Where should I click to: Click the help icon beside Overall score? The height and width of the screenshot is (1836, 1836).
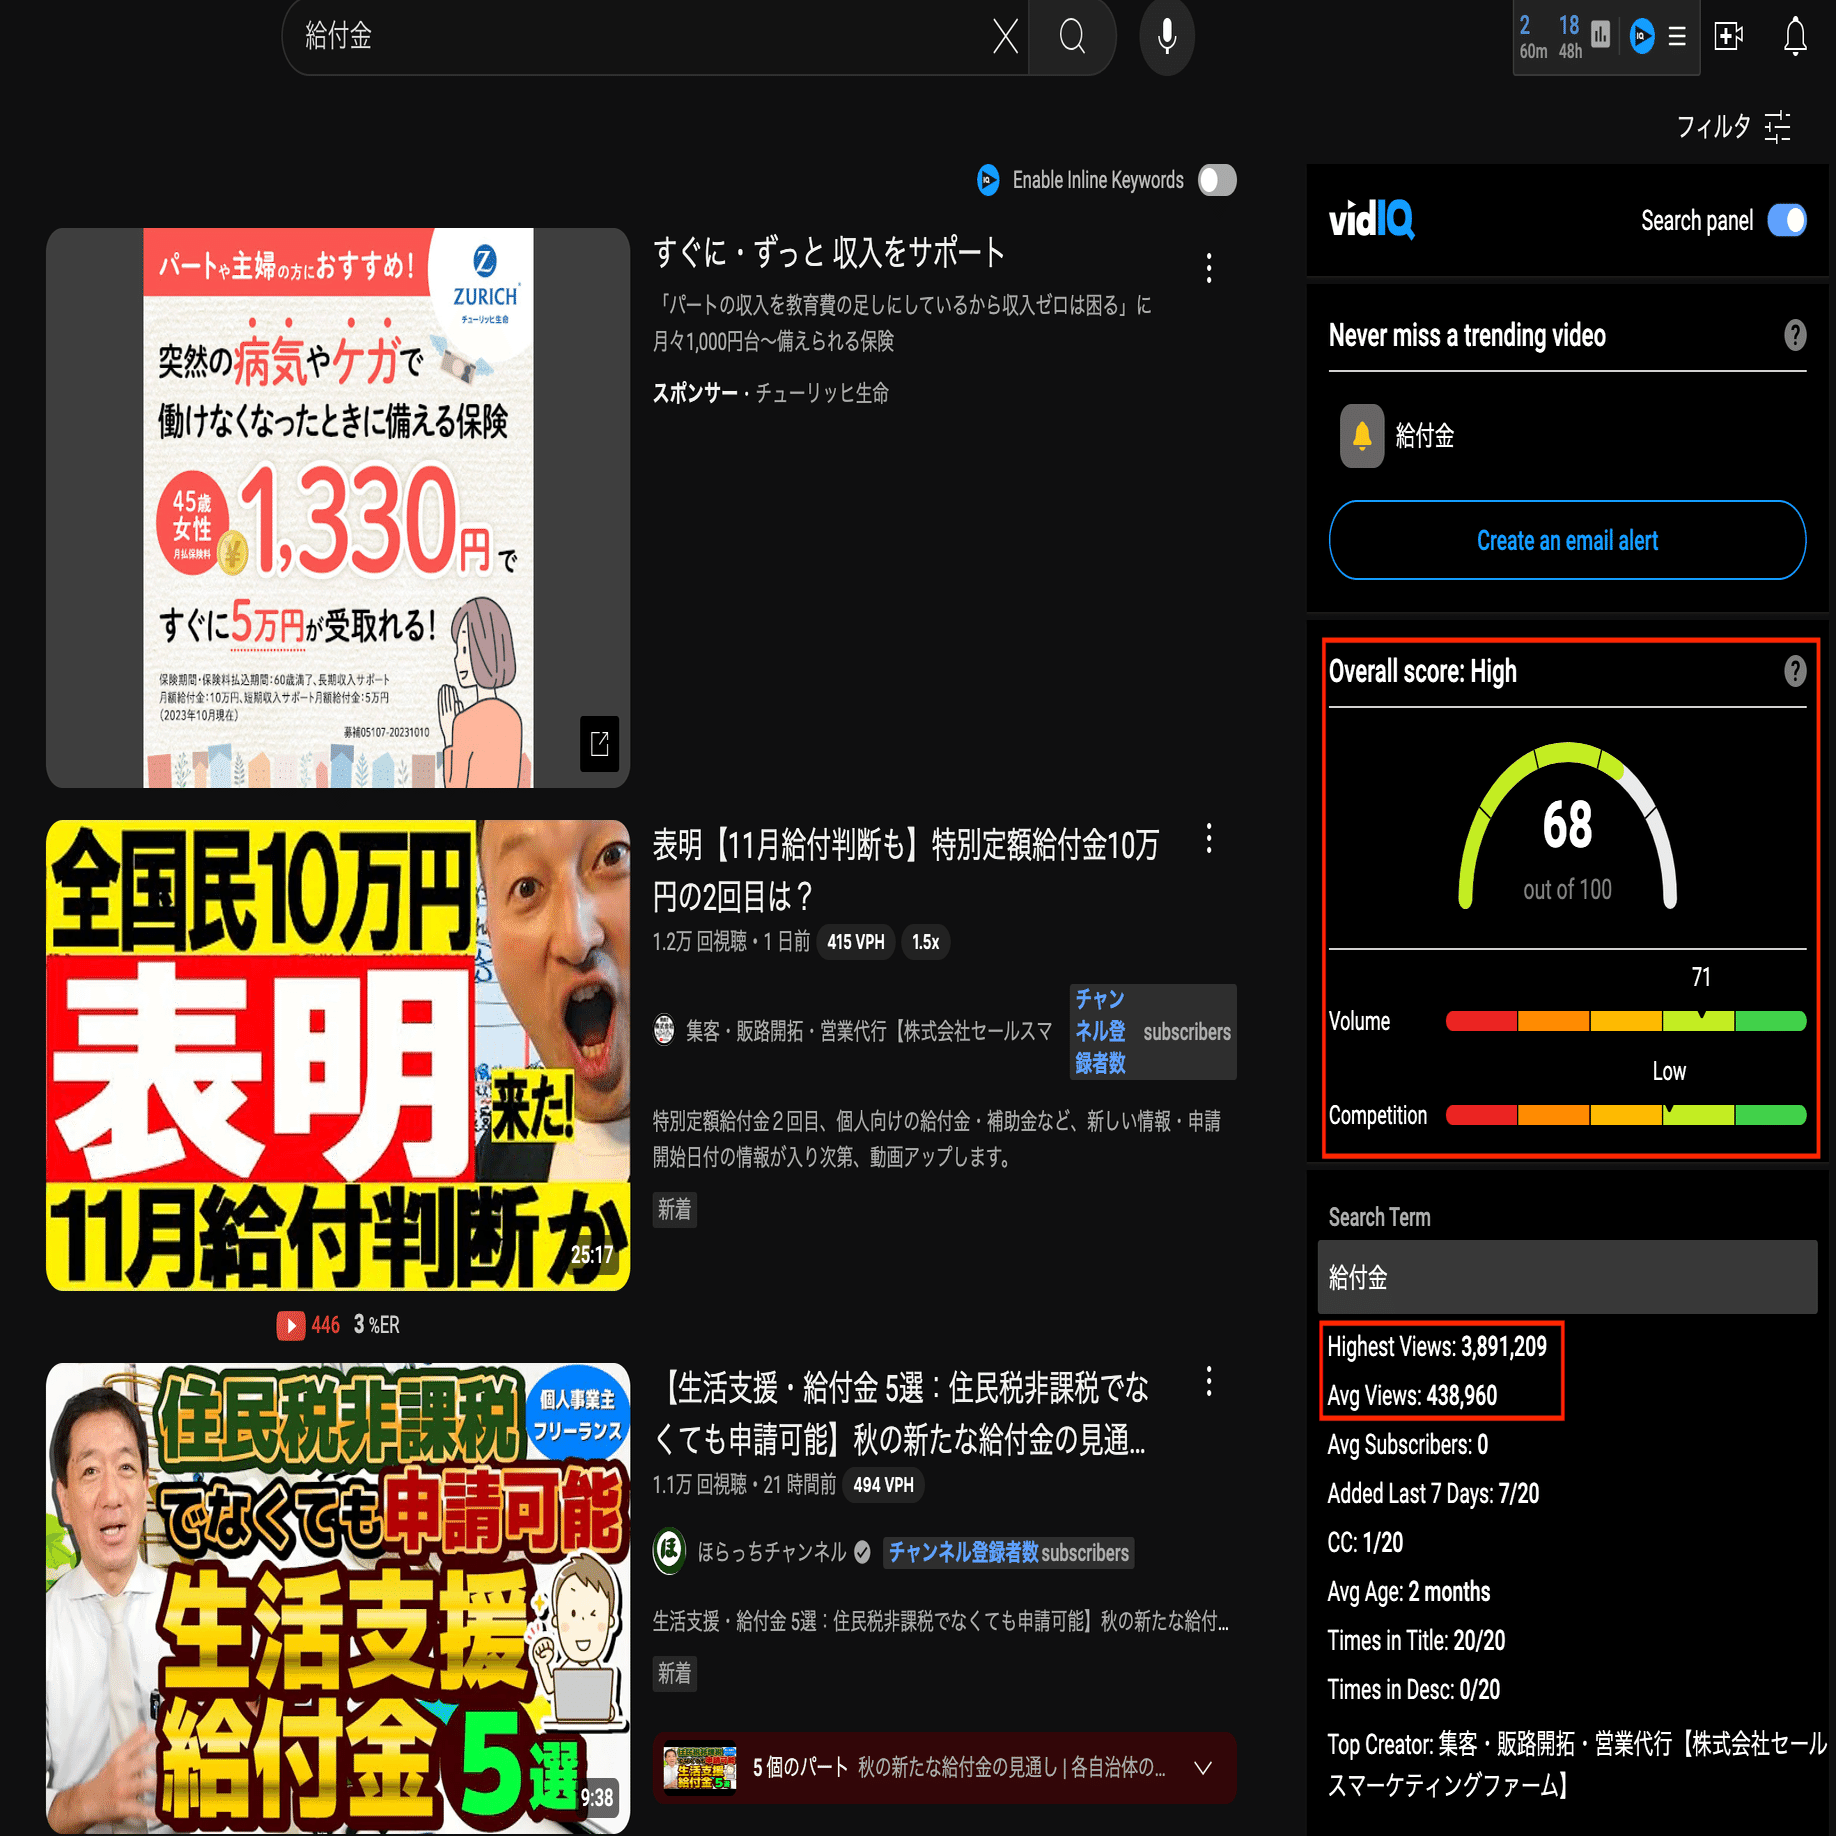1795,671
